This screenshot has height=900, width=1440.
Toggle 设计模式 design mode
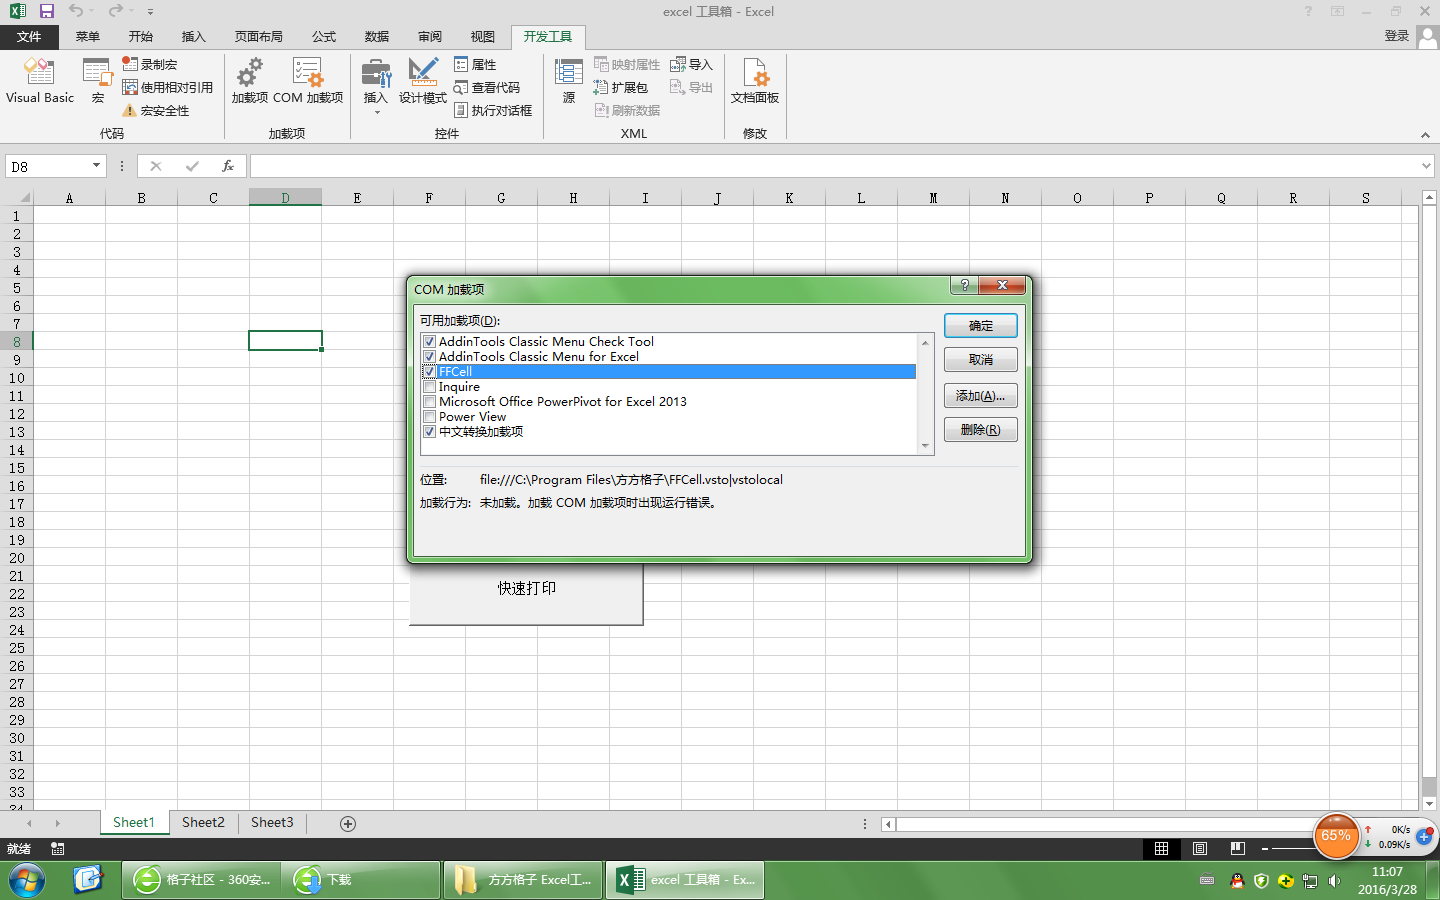tap(422, 81)
